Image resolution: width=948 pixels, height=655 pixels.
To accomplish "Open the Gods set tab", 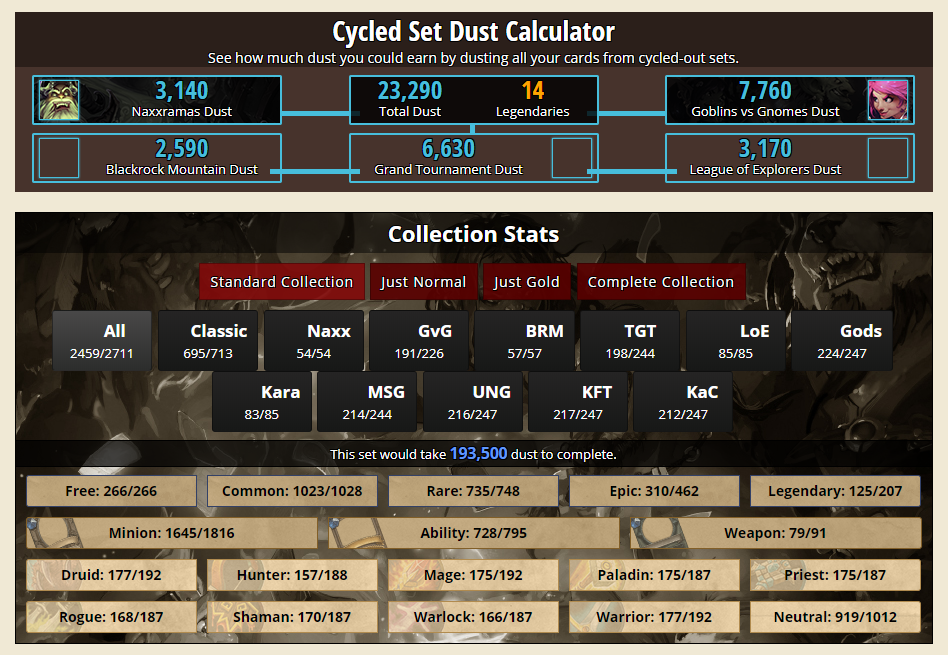I will click(842, 341).
